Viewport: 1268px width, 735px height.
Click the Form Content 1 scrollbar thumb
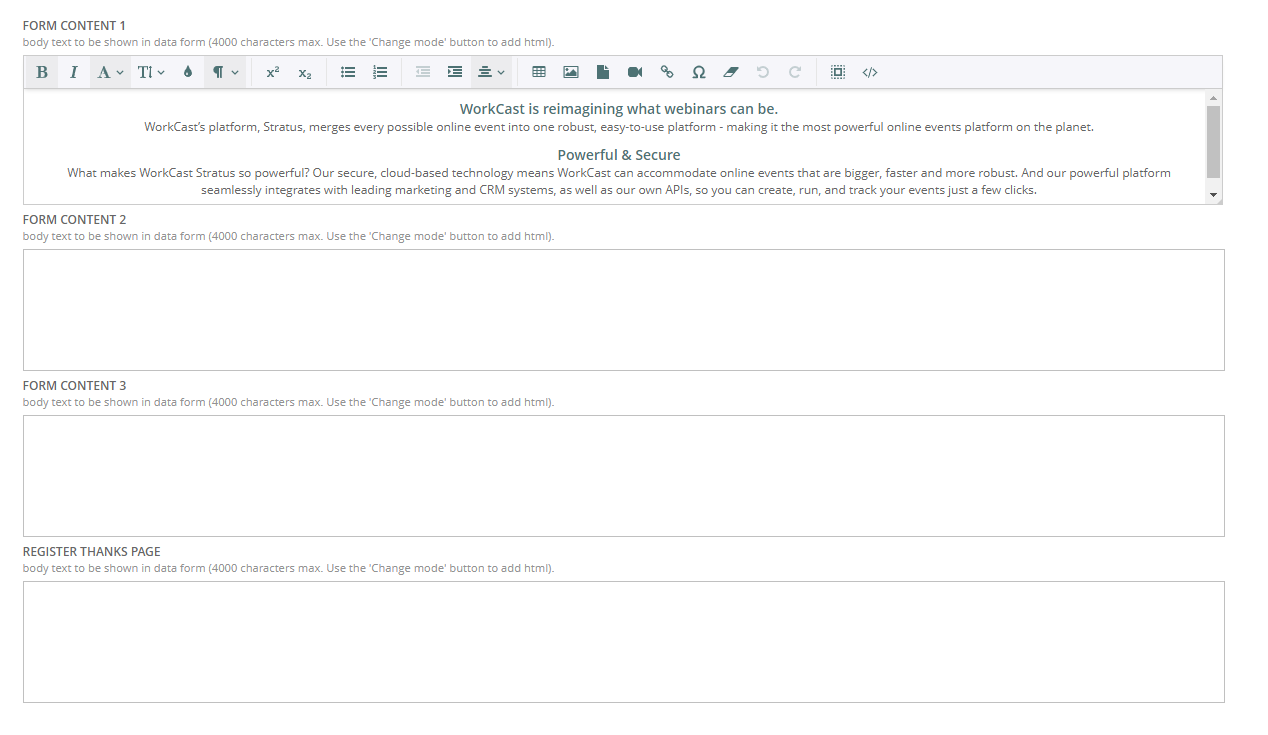(1214, 141)
